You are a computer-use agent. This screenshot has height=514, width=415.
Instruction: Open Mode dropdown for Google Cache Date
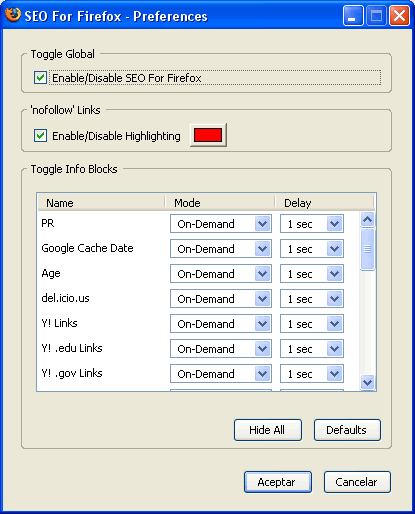point(221,249)
